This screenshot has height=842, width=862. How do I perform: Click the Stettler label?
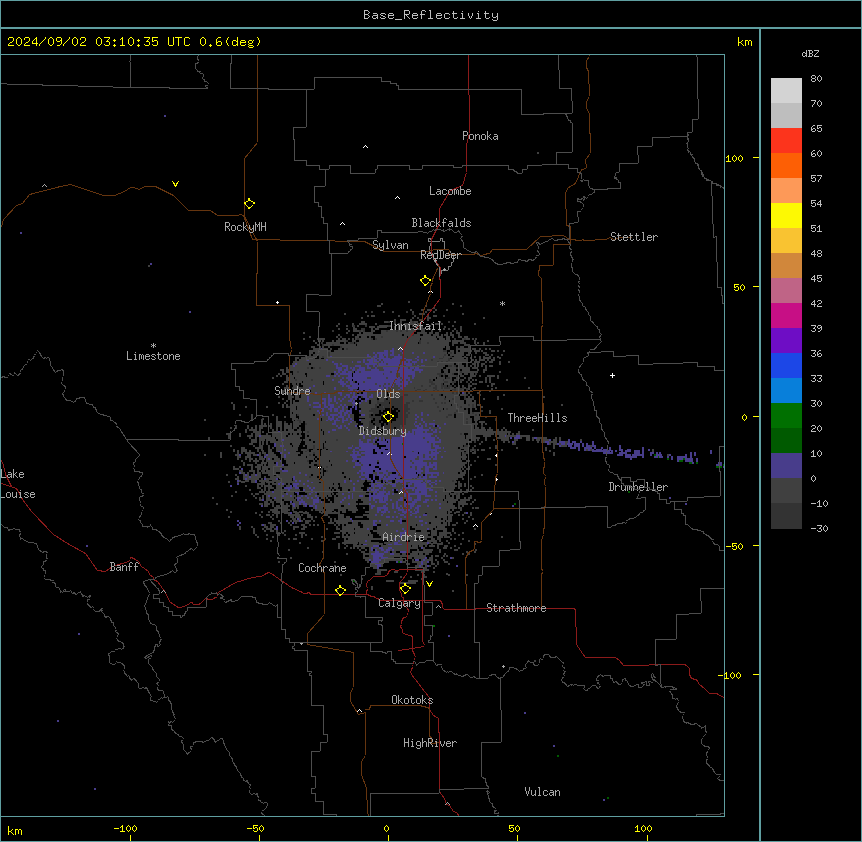[634, 237]
